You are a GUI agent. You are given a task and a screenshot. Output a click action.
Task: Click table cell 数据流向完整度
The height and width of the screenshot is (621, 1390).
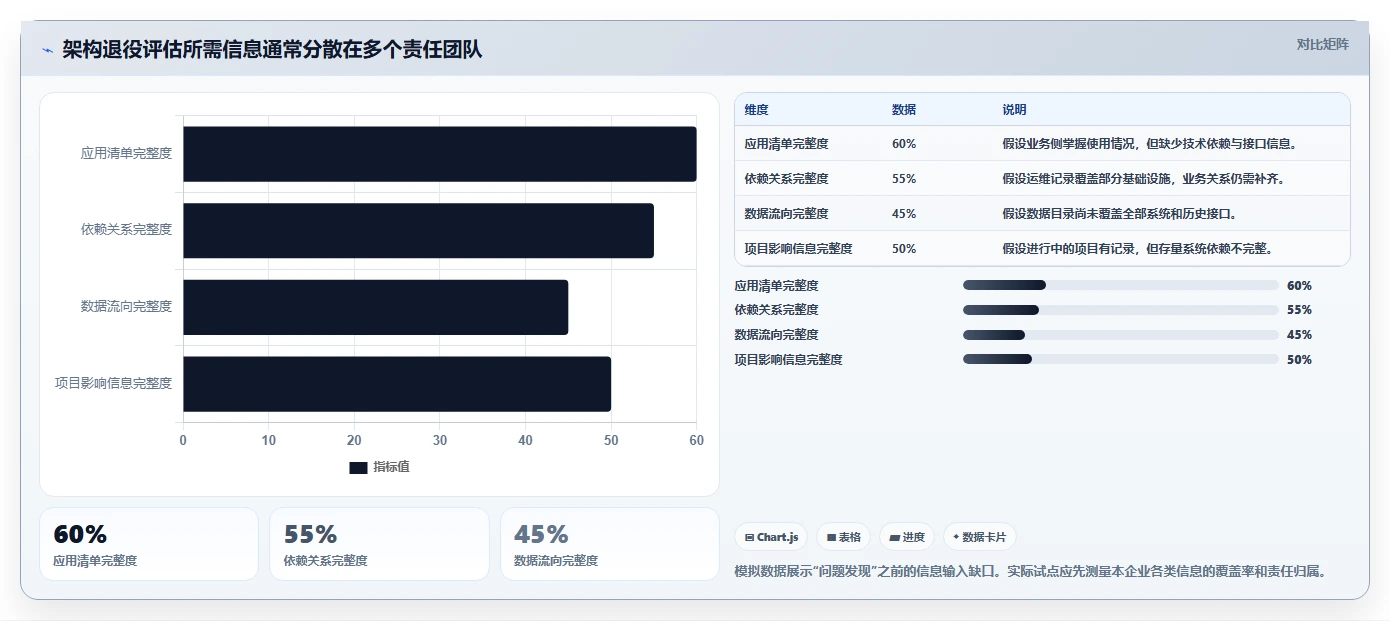tap(786, 214)
